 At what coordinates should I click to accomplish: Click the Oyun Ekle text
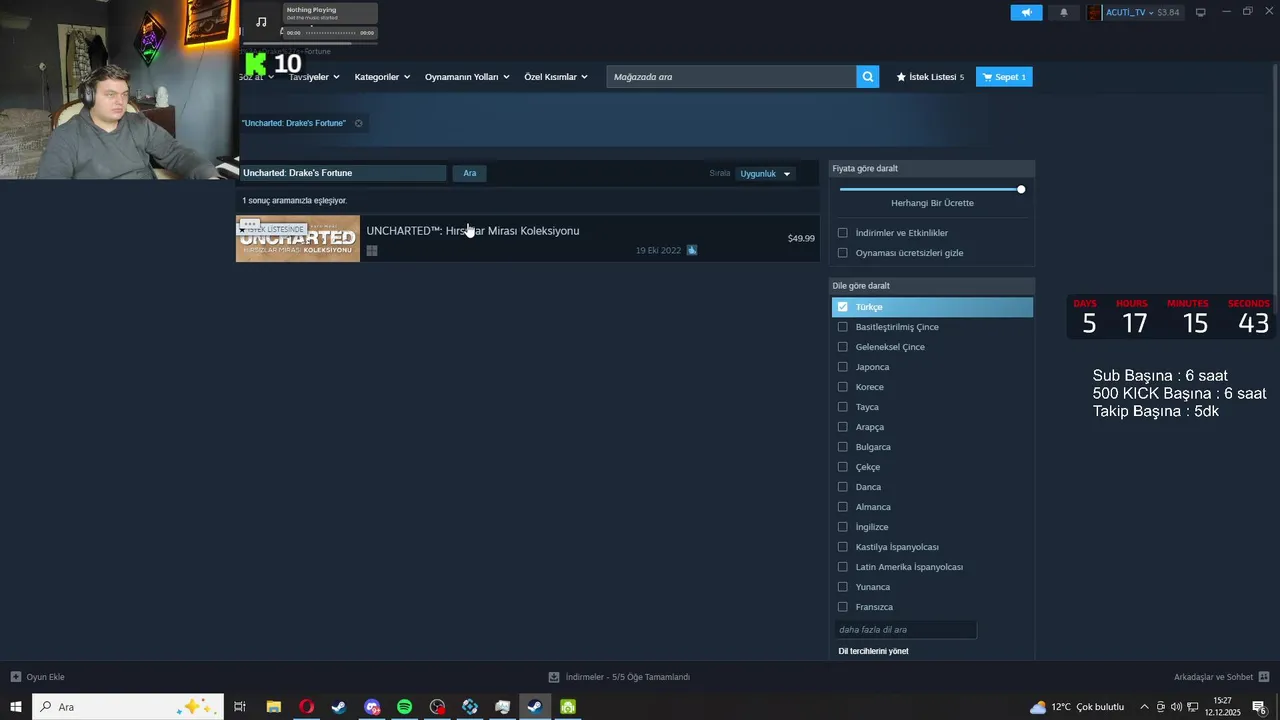45,677
